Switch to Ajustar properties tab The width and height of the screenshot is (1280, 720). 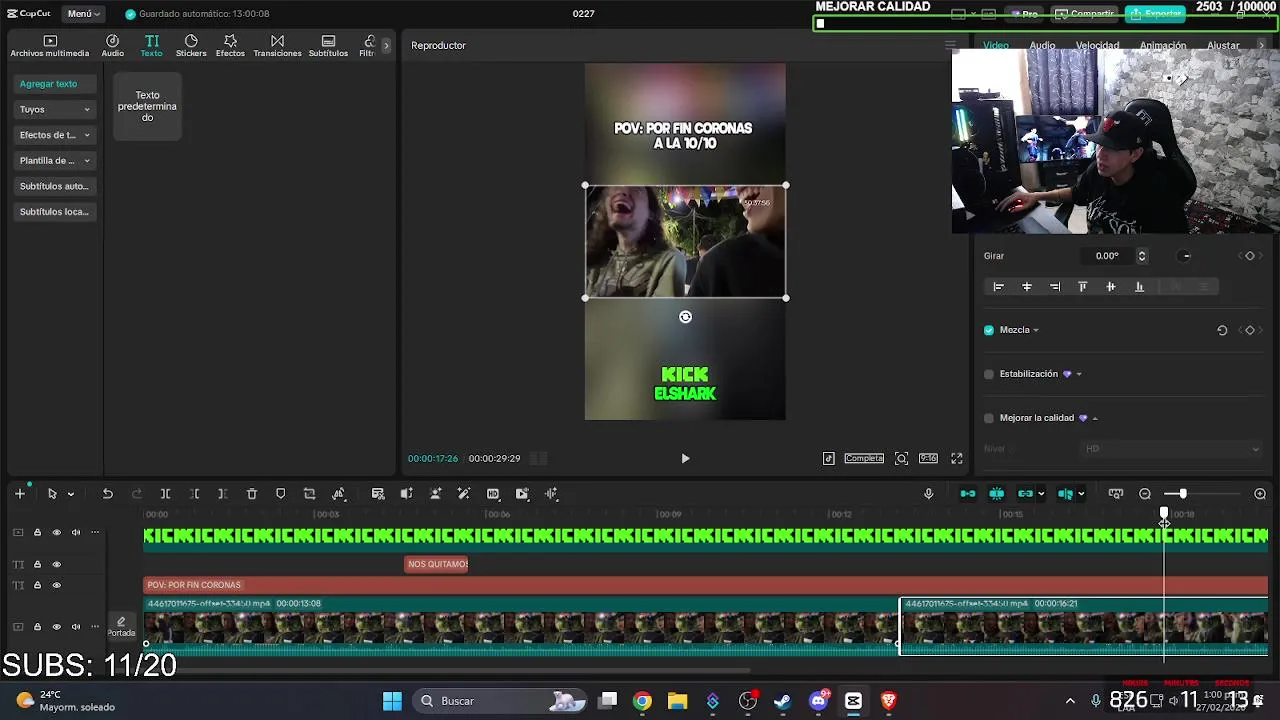point(1223,46)
